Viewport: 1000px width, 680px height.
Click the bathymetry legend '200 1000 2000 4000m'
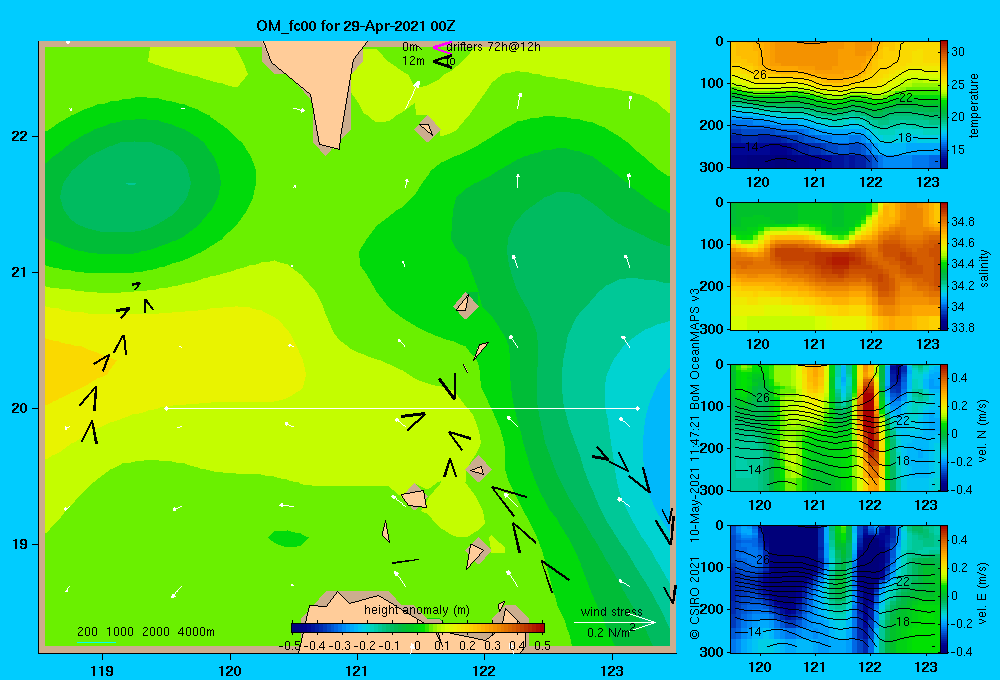click(146, 632)
